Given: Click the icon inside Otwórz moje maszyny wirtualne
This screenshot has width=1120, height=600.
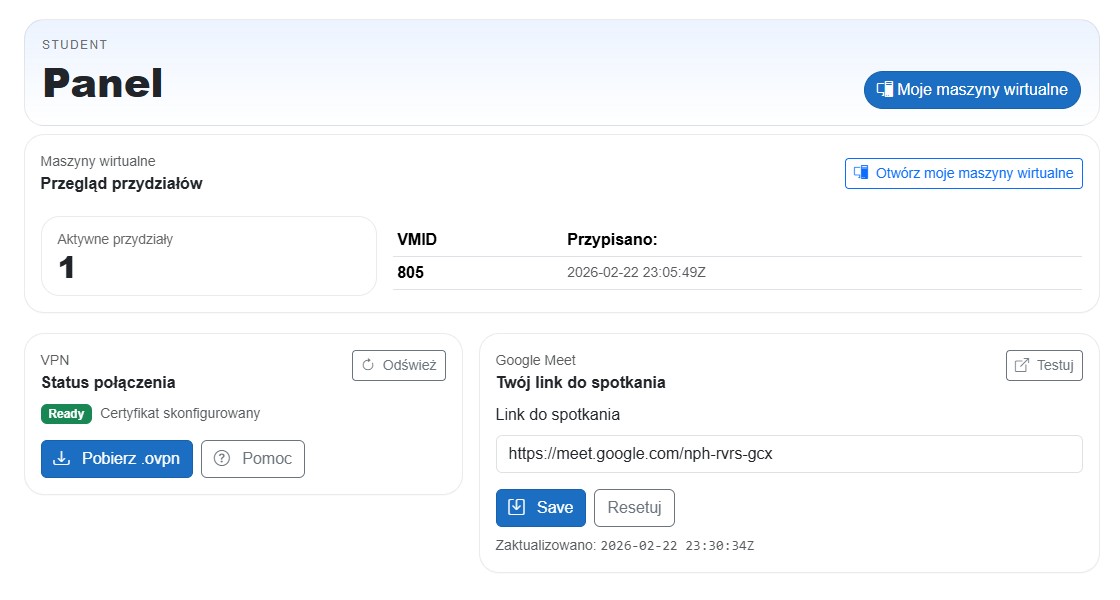Looking at the screenshot, I should [x=861, y=173].
